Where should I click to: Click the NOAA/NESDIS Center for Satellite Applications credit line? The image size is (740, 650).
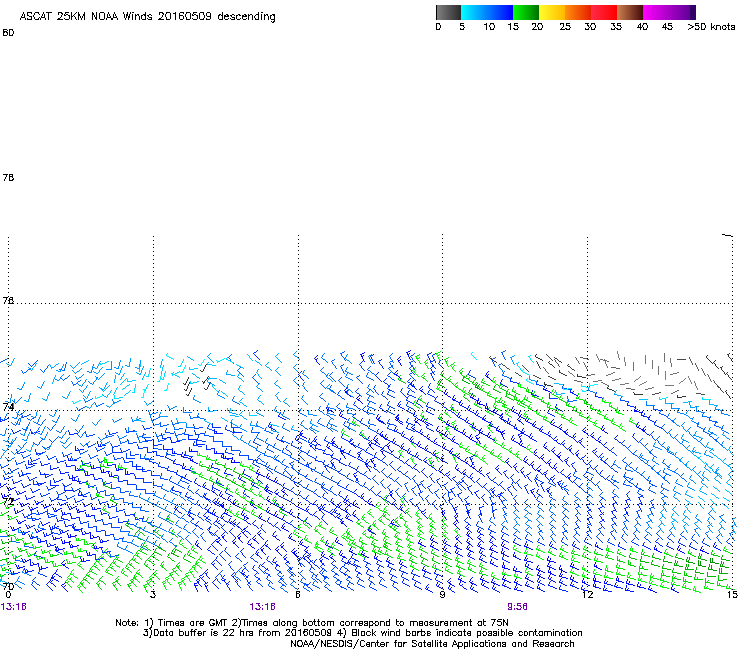(x=432, y=644)
